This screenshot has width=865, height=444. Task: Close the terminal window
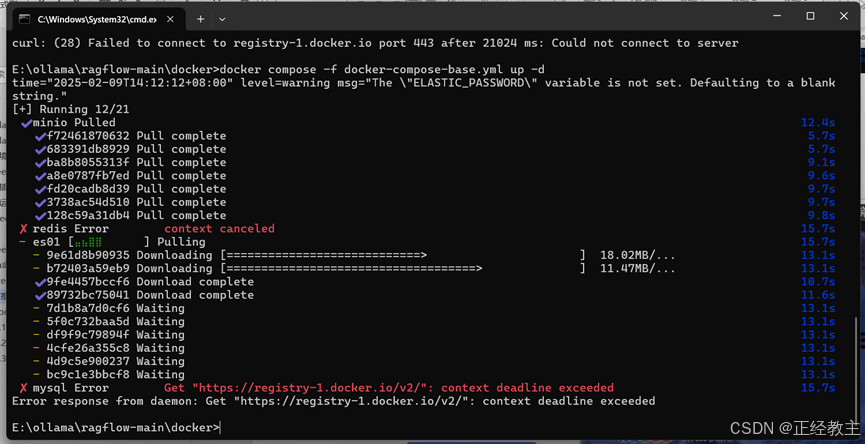click(x=843, y=17)
